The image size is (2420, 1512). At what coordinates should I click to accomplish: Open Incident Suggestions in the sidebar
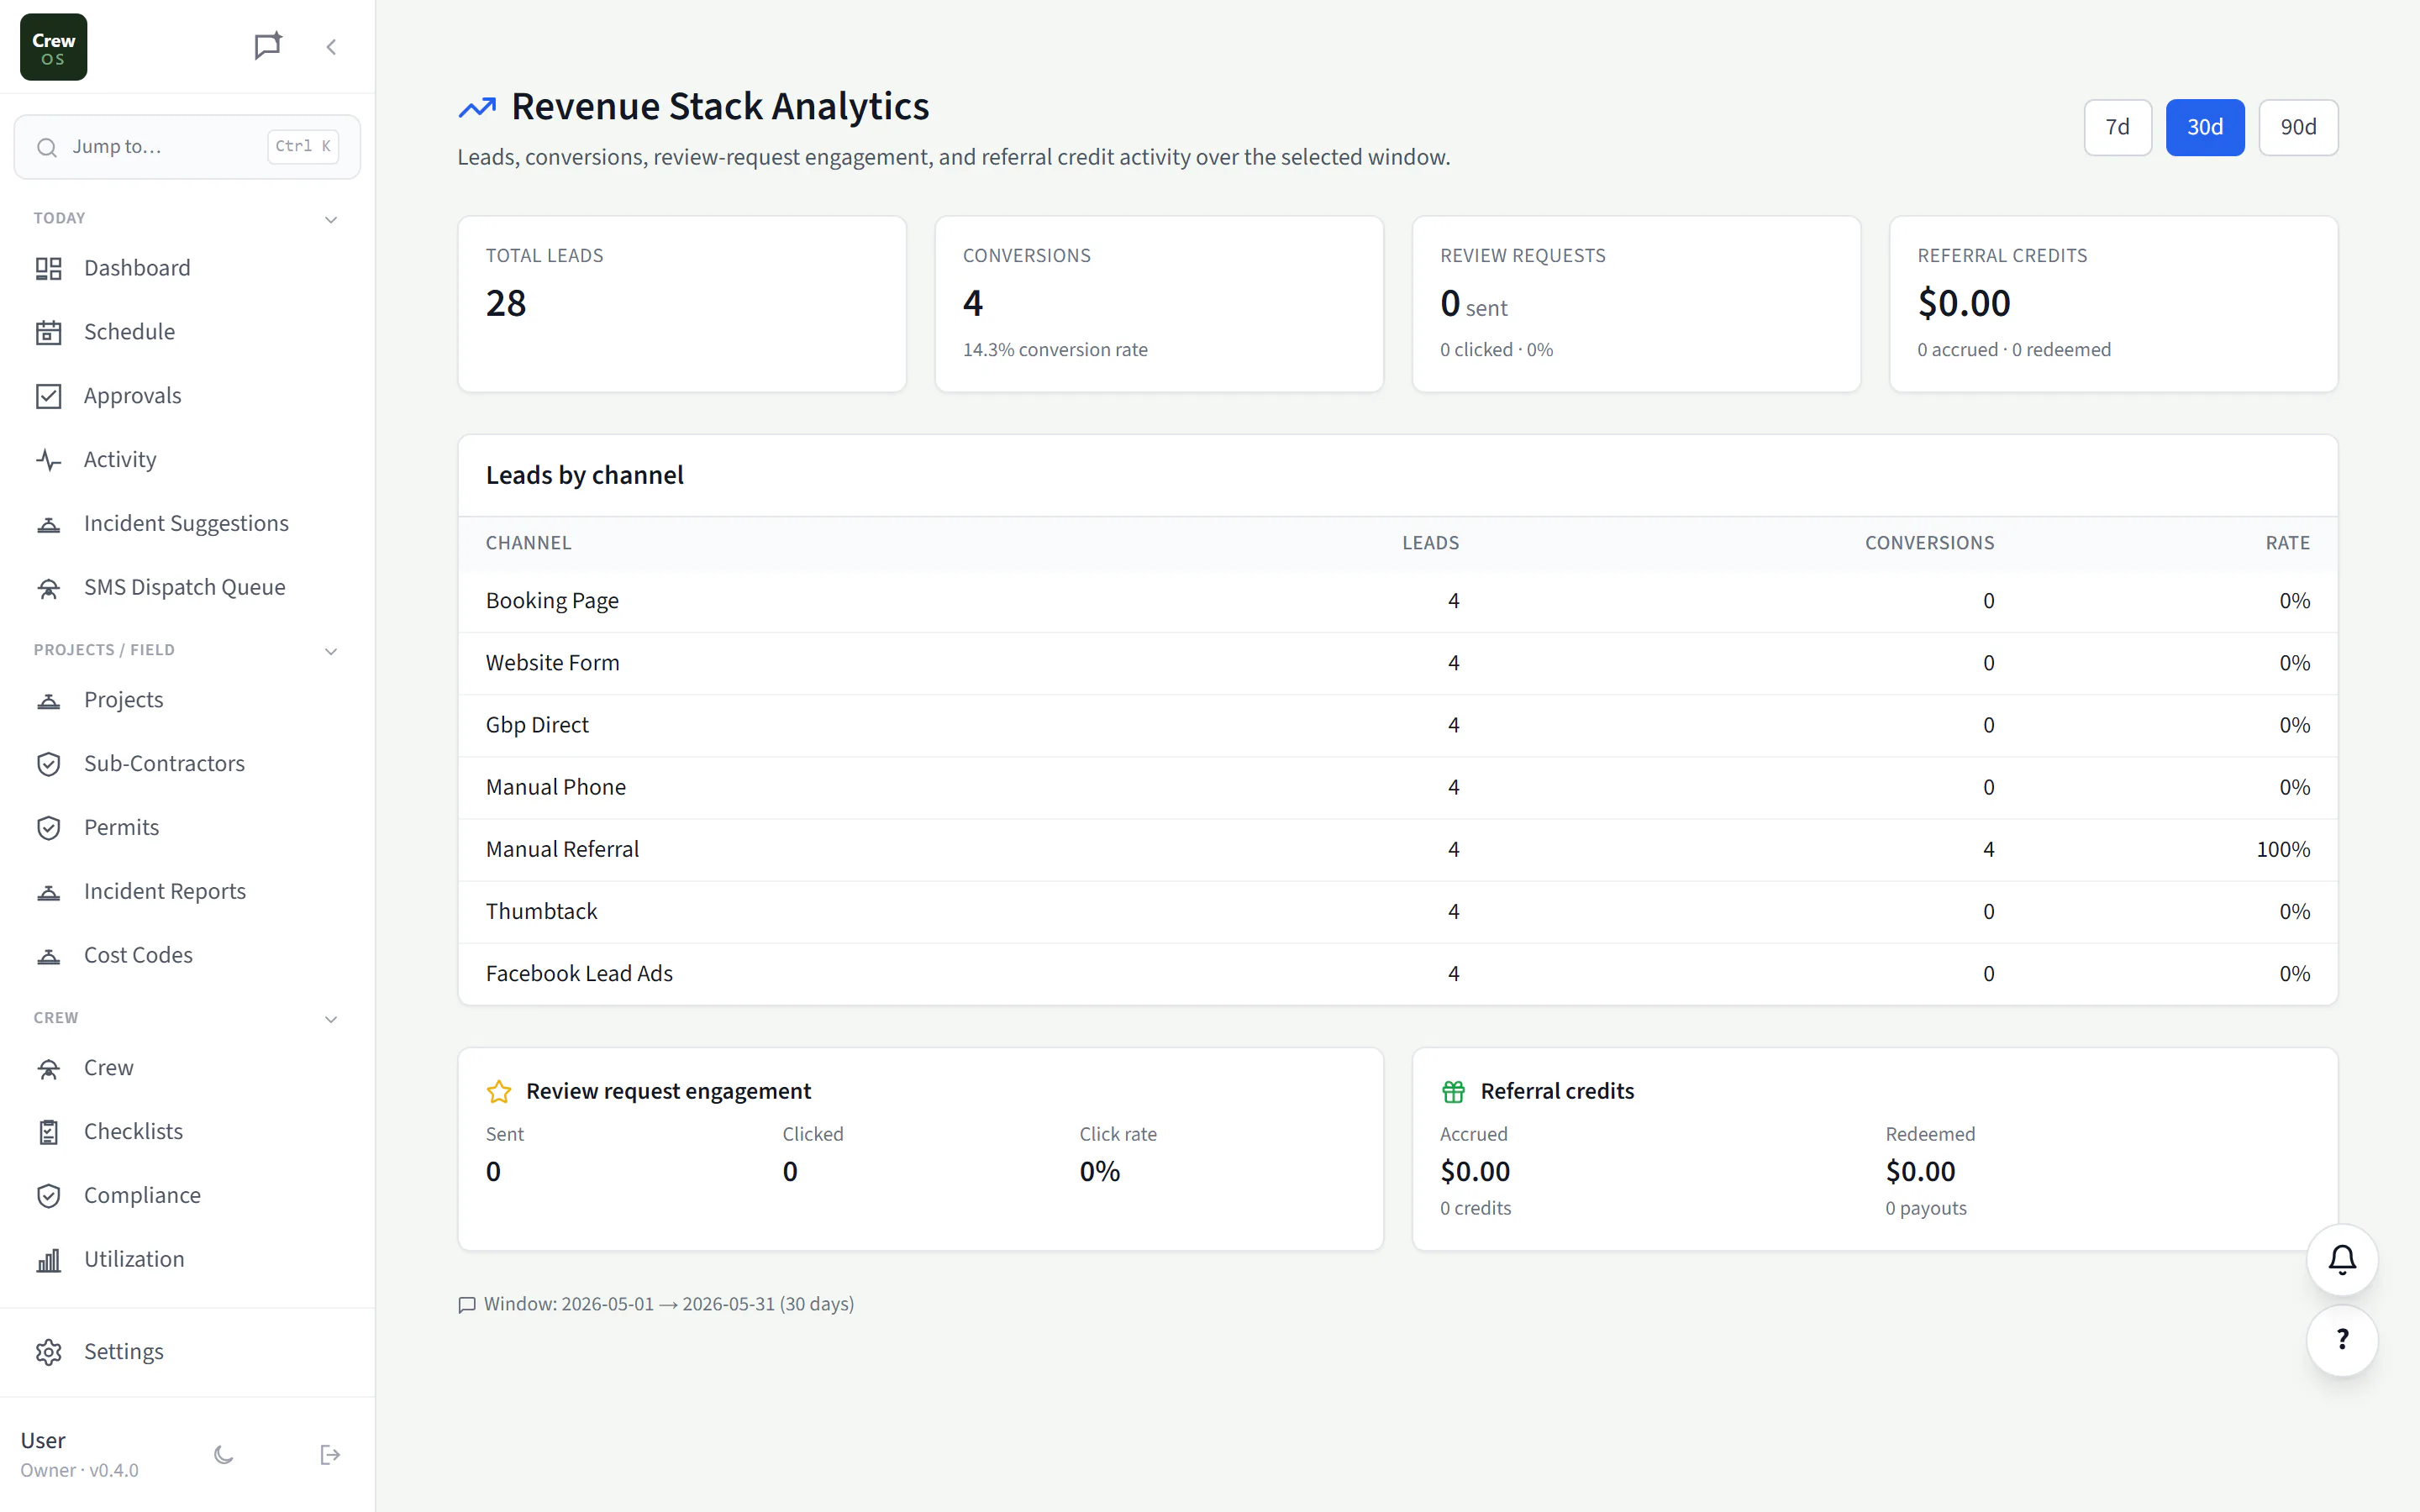pos(187,524)
